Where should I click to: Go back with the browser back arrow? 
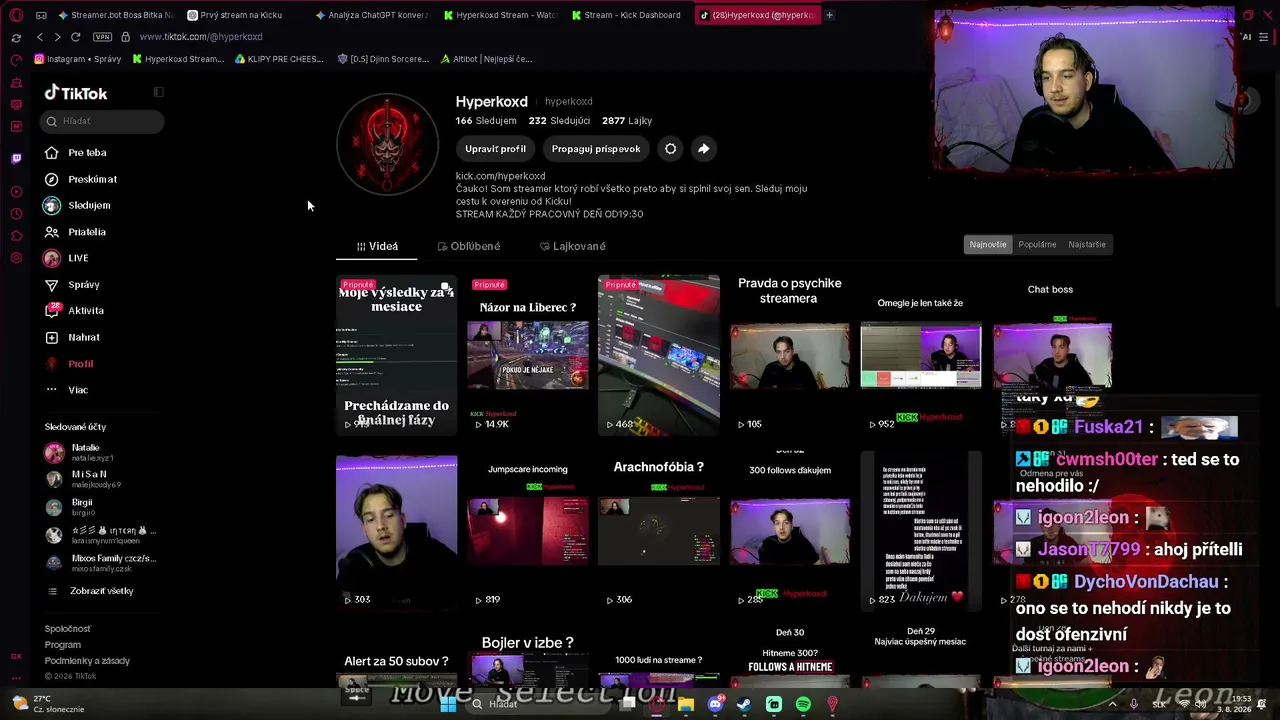pos(39,37)
